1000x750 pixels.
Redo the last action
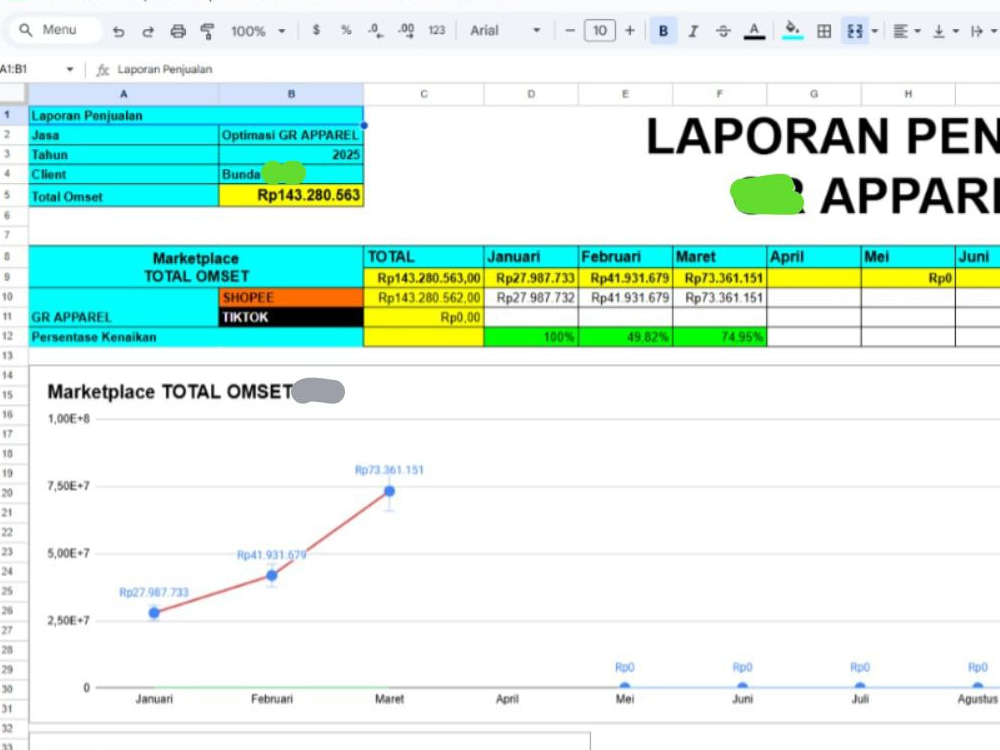pyautogui.click(x=148, y=31)
